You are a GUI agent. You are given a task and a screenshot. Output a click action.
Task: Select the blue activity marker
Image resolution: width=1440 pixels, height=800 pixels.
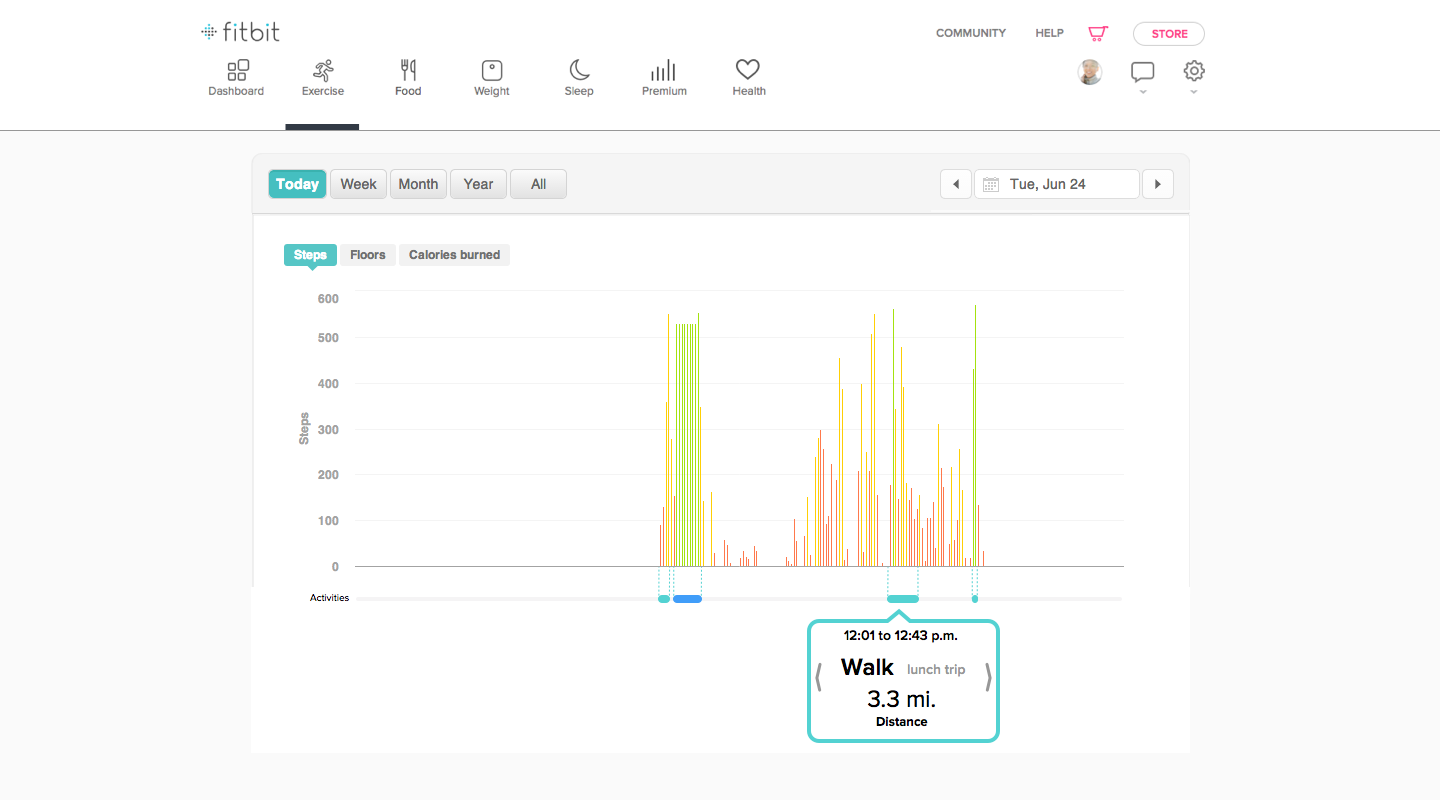coord(687,599)
